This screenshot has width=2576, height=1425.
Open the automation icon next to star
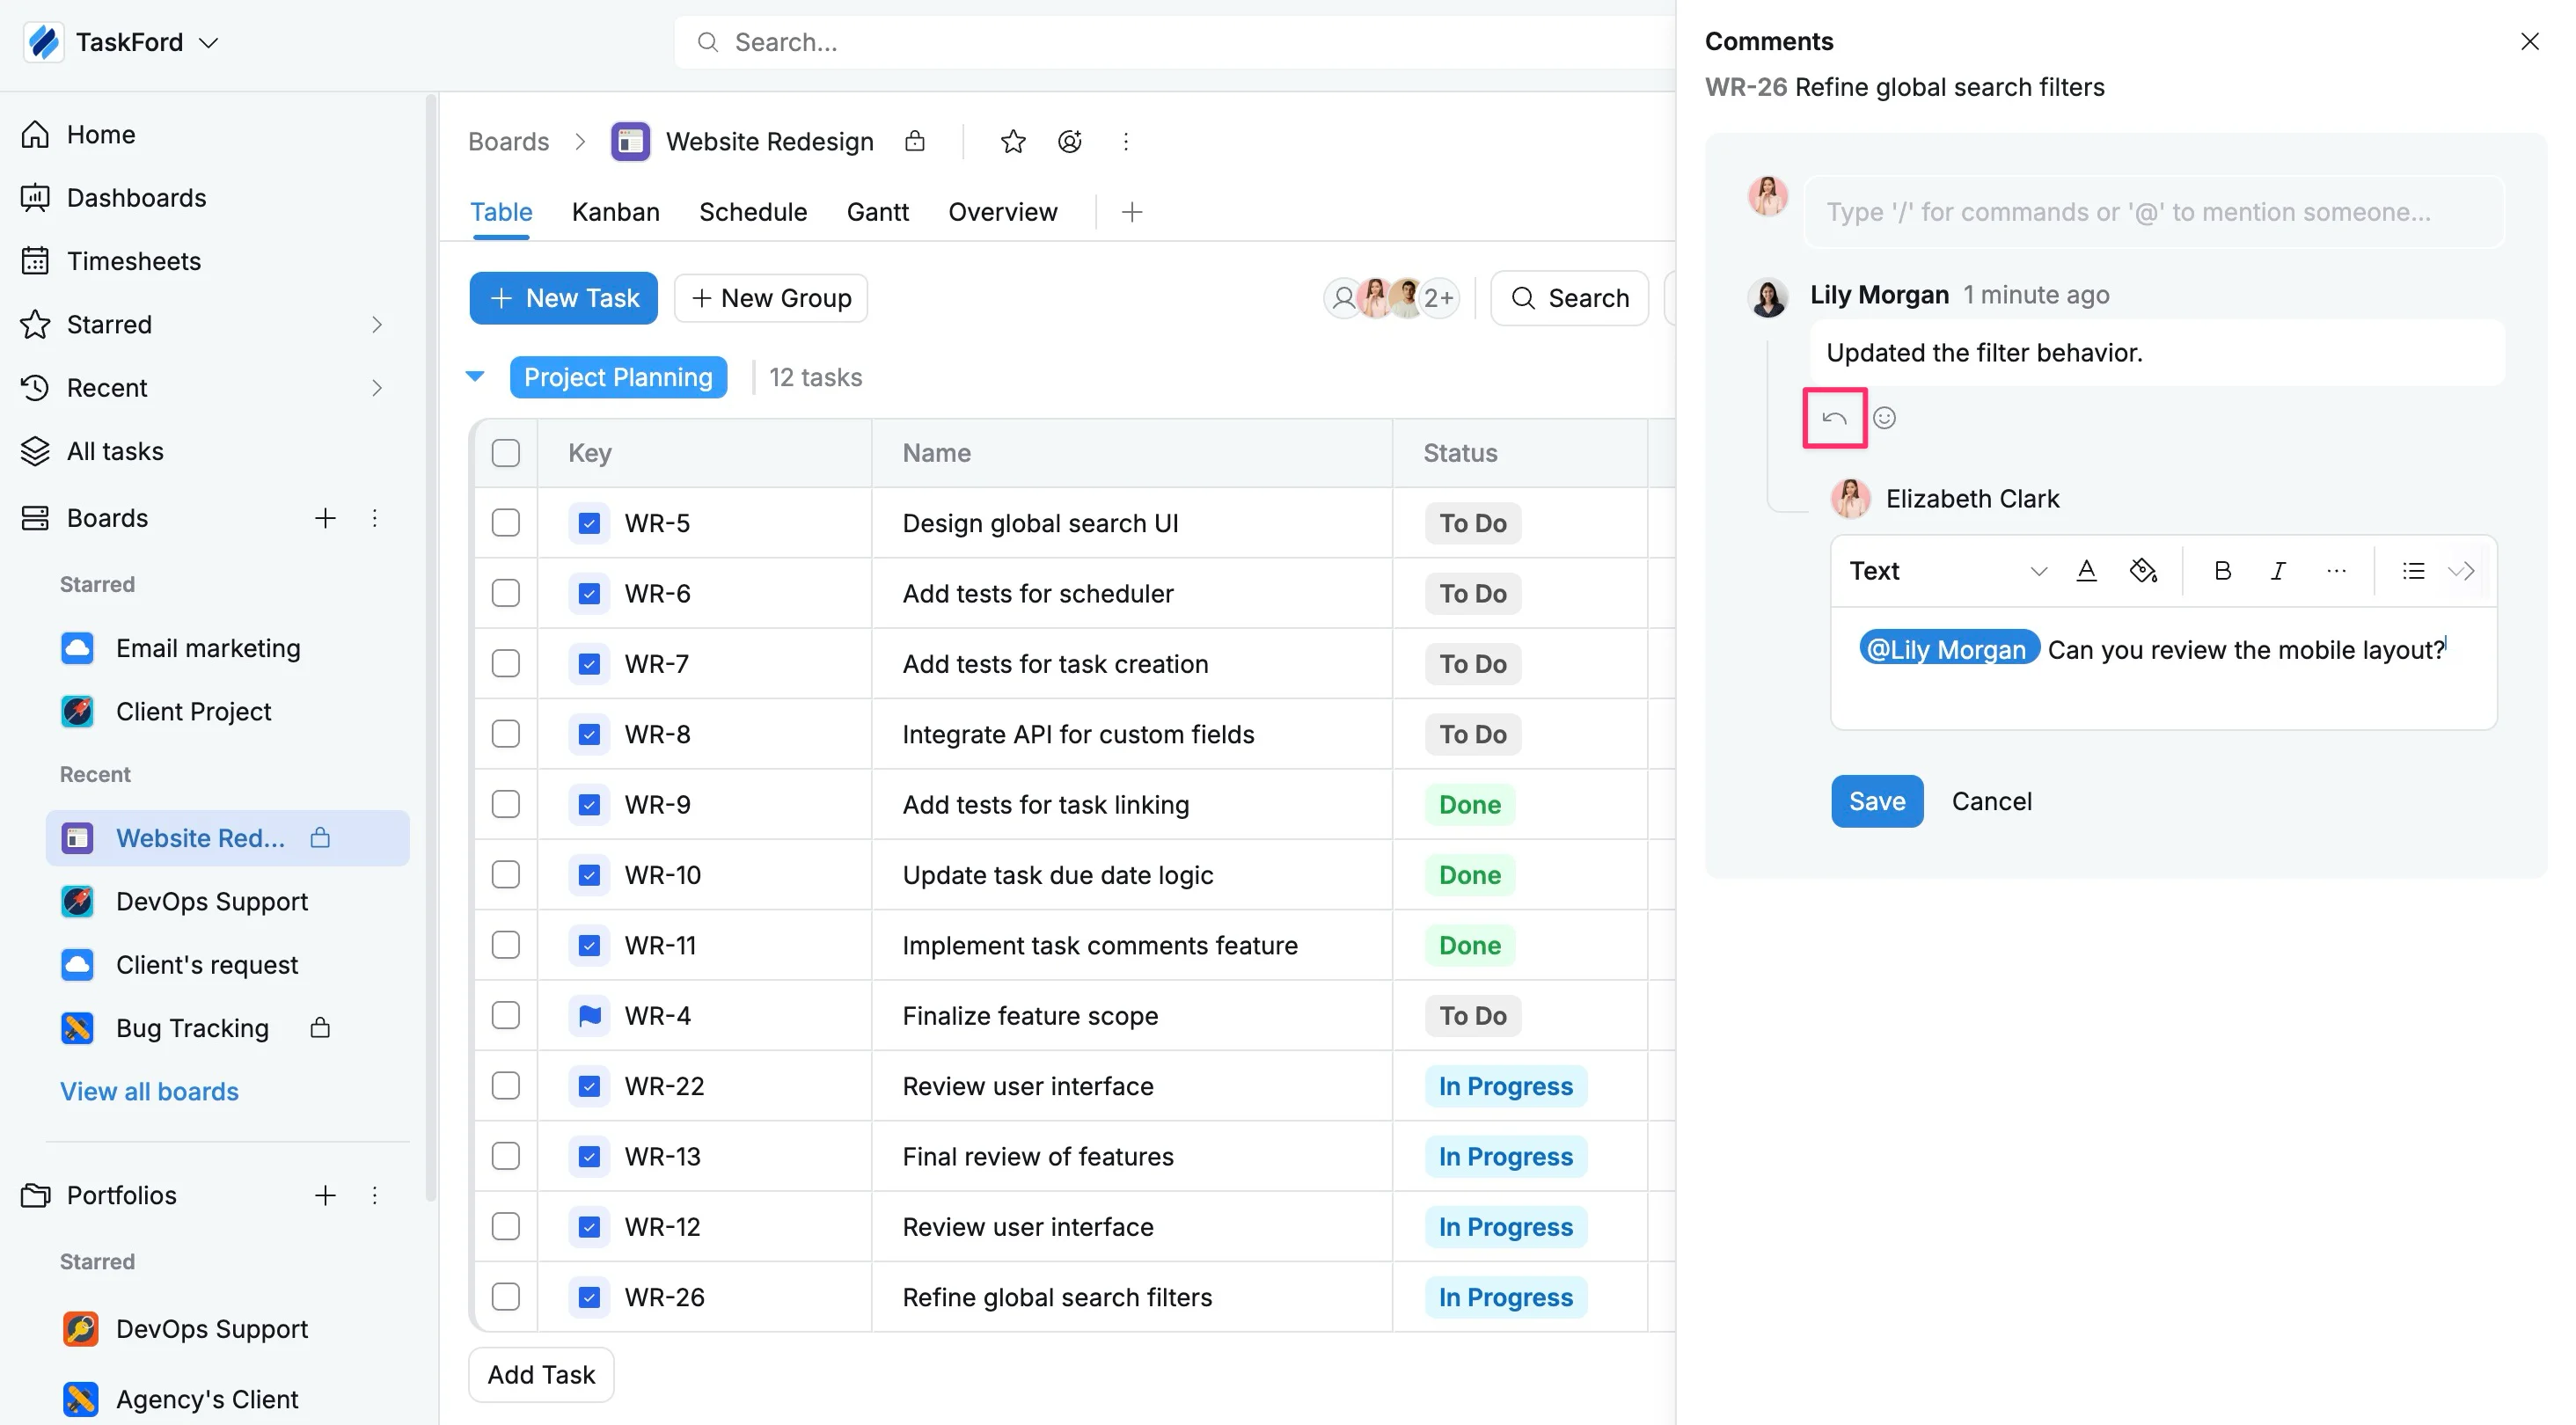[x=1070, y=142]
